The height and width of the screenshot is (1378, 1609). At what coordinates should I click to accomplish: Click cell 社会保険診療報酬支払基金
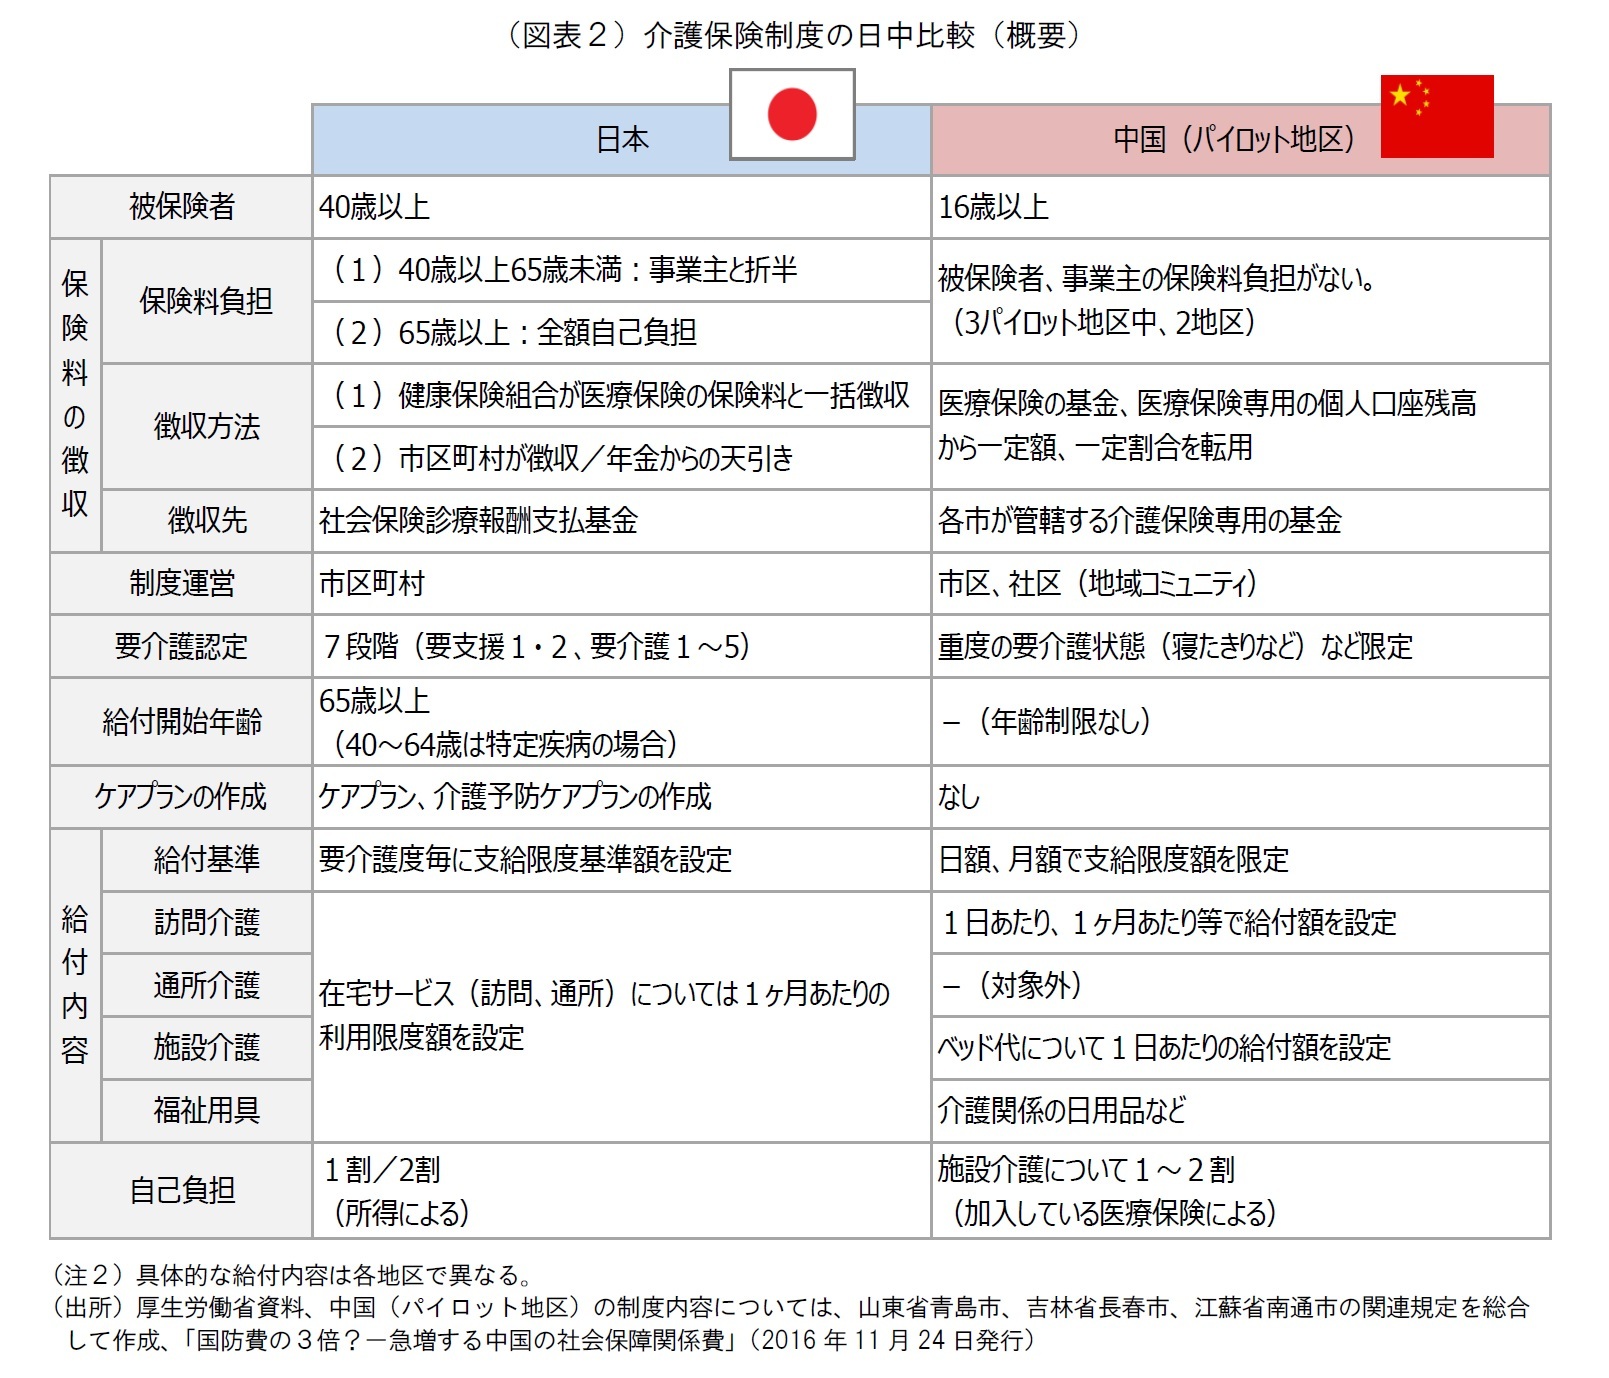click(622, 521)
